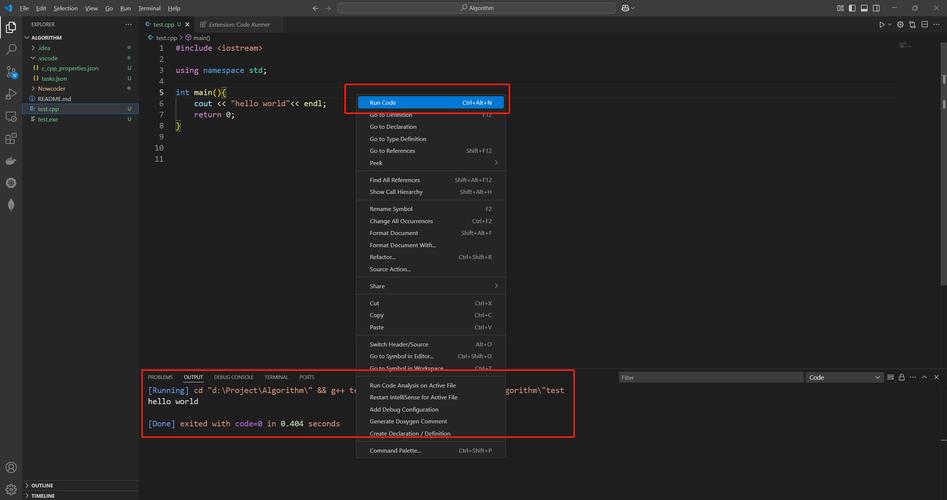This screenshot has height=500, width=947.
Task: Open editor More Actions ellipsis
Action: [937, 25]
